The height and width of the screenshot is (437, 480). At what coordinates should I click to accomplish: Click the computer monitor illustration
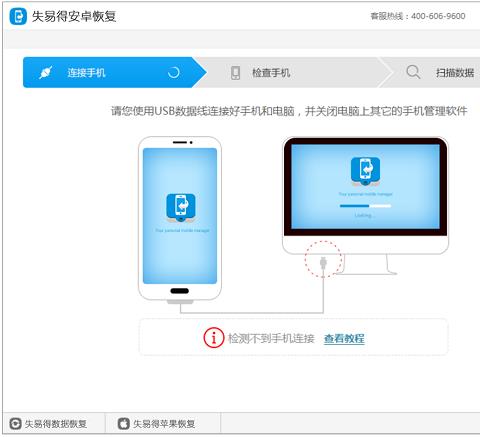(x=365, y=205)
